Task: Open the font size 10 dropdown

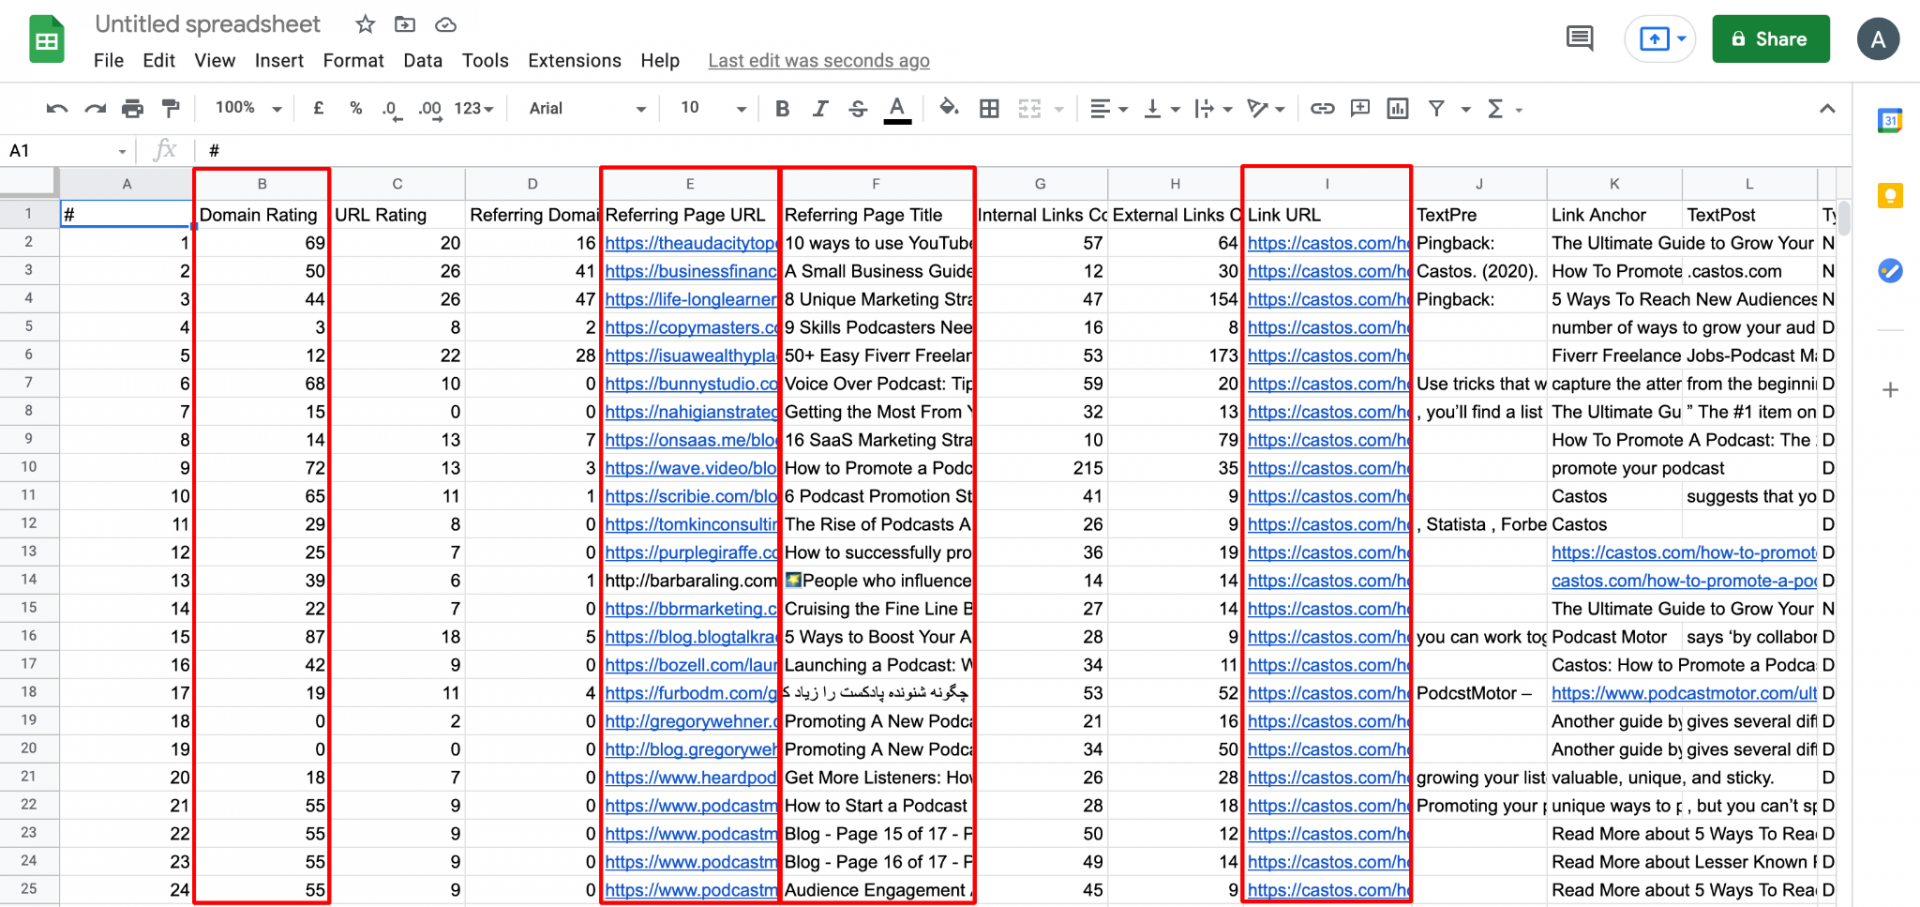Action: click(x=713, y=108)
